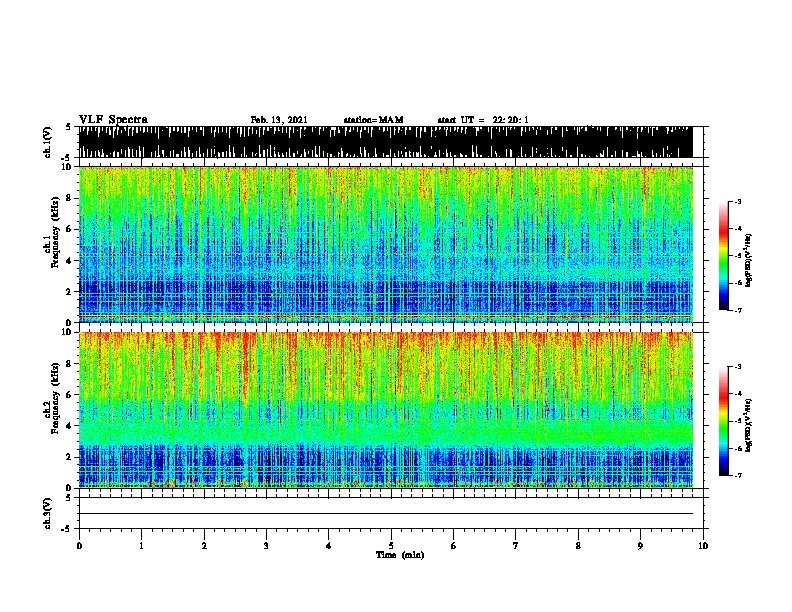Click the "8" kHz tick of ch.1 spectrogram
This screenshot has width=792, height=612.
70,198
